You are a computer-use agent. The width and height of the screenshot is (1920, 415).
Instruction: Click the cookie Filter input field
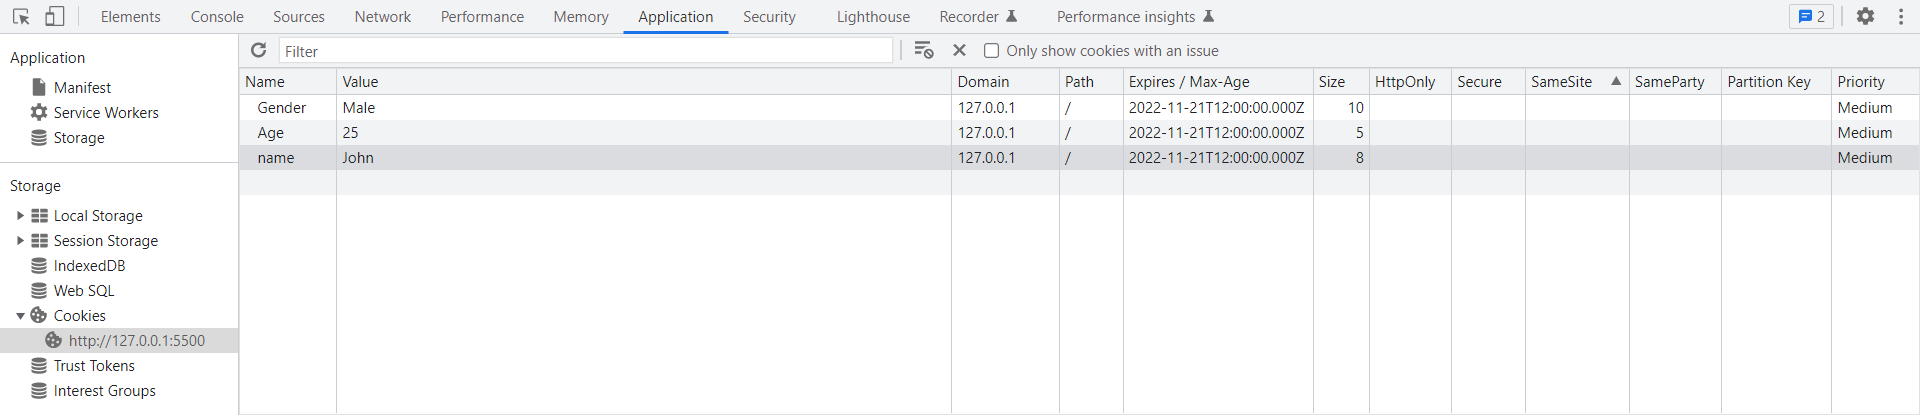tap(585, 51)
